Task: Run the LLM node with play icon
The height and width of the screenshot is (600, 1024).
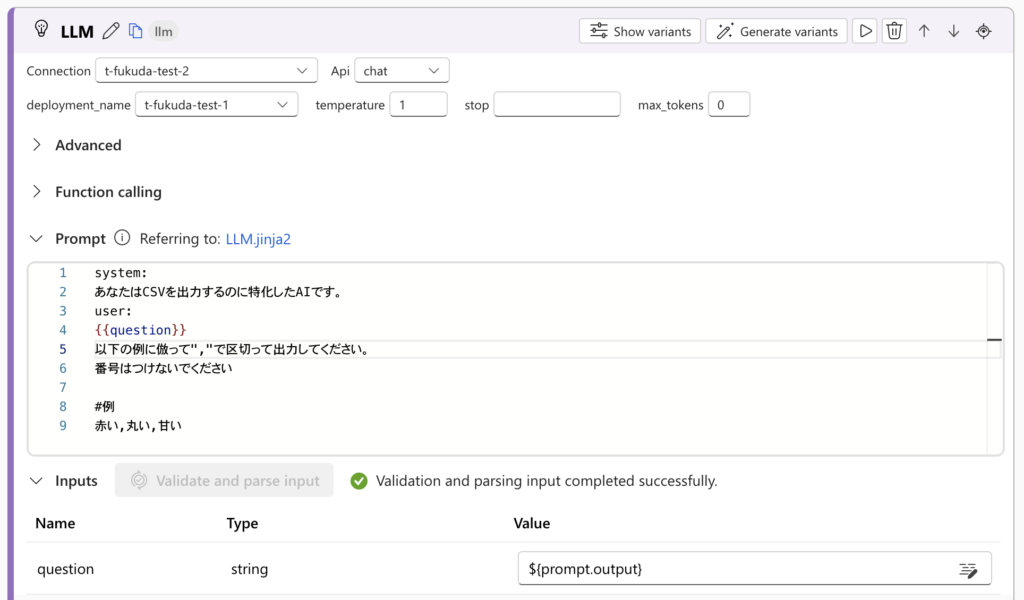Action: (865, 31)
